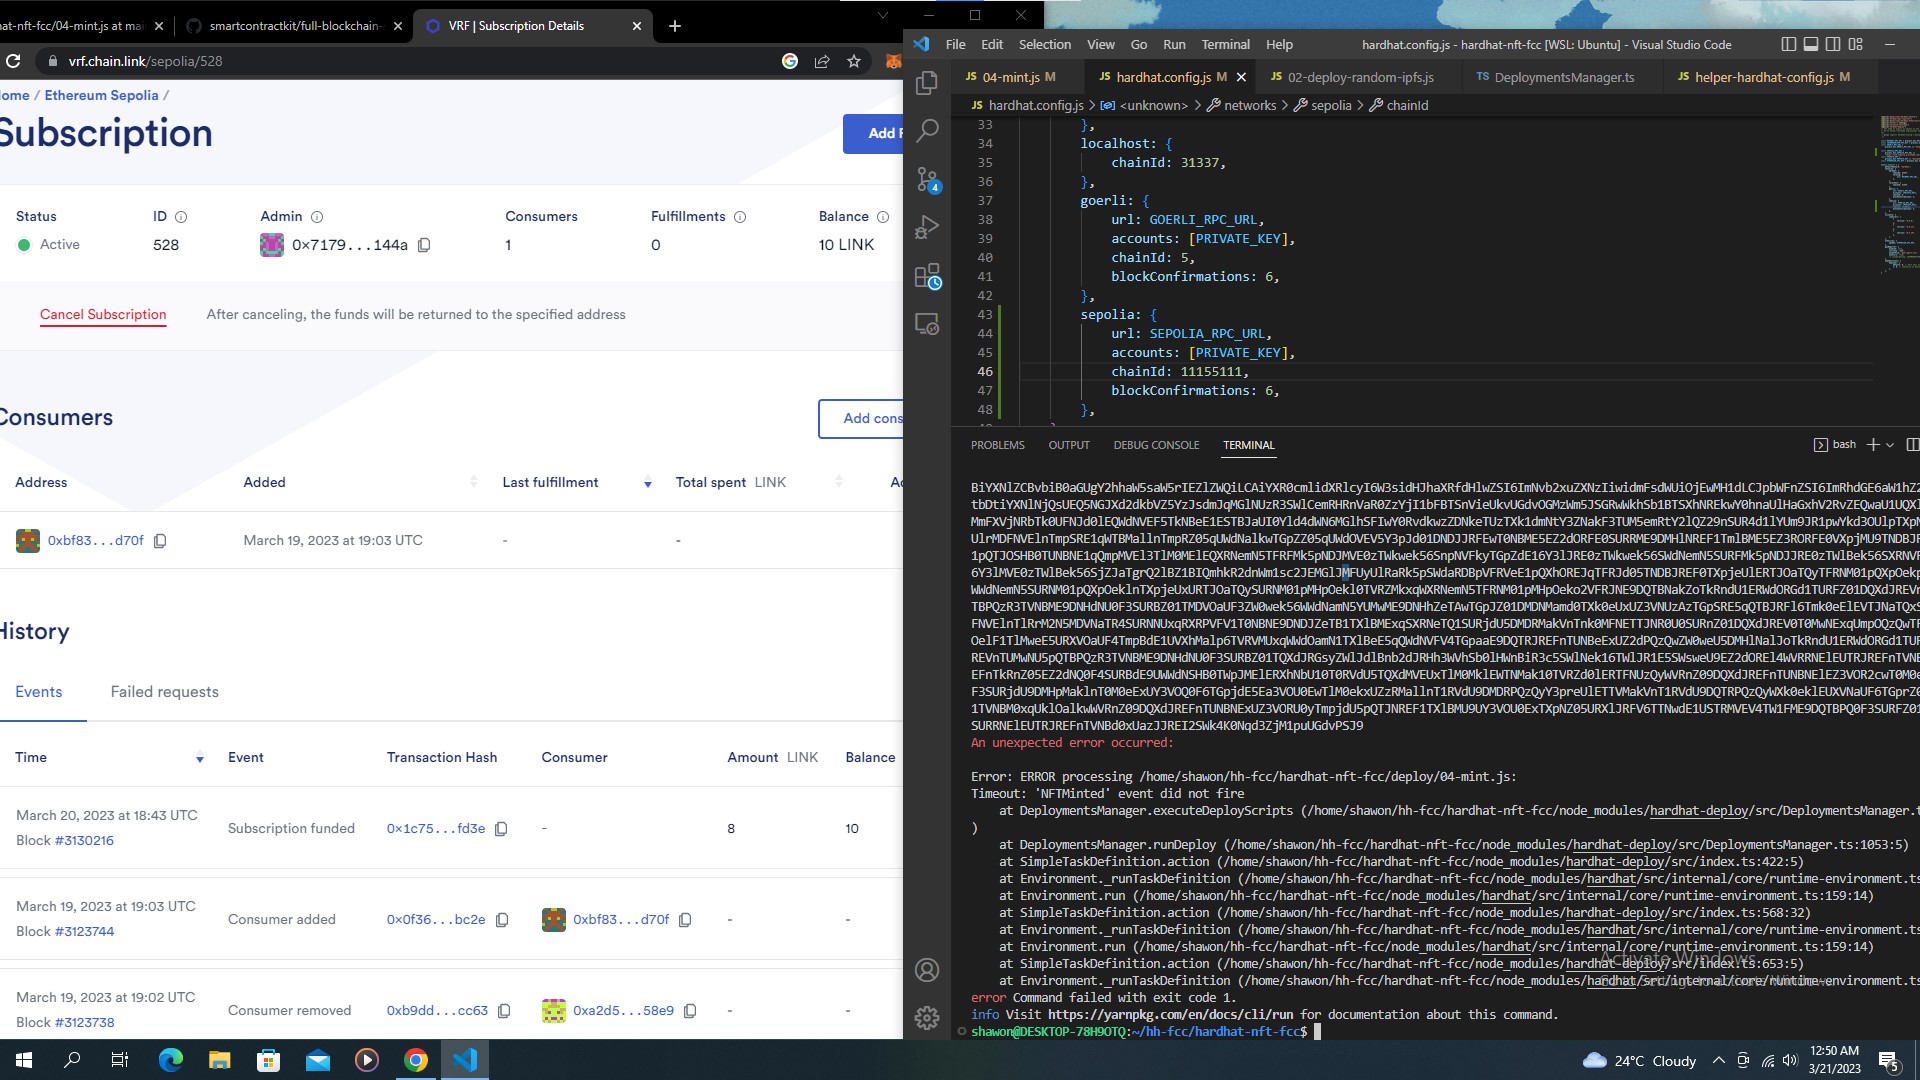Open the File menu in VS Code
Screen dimensions: 1920x1080
click(955, 44)
